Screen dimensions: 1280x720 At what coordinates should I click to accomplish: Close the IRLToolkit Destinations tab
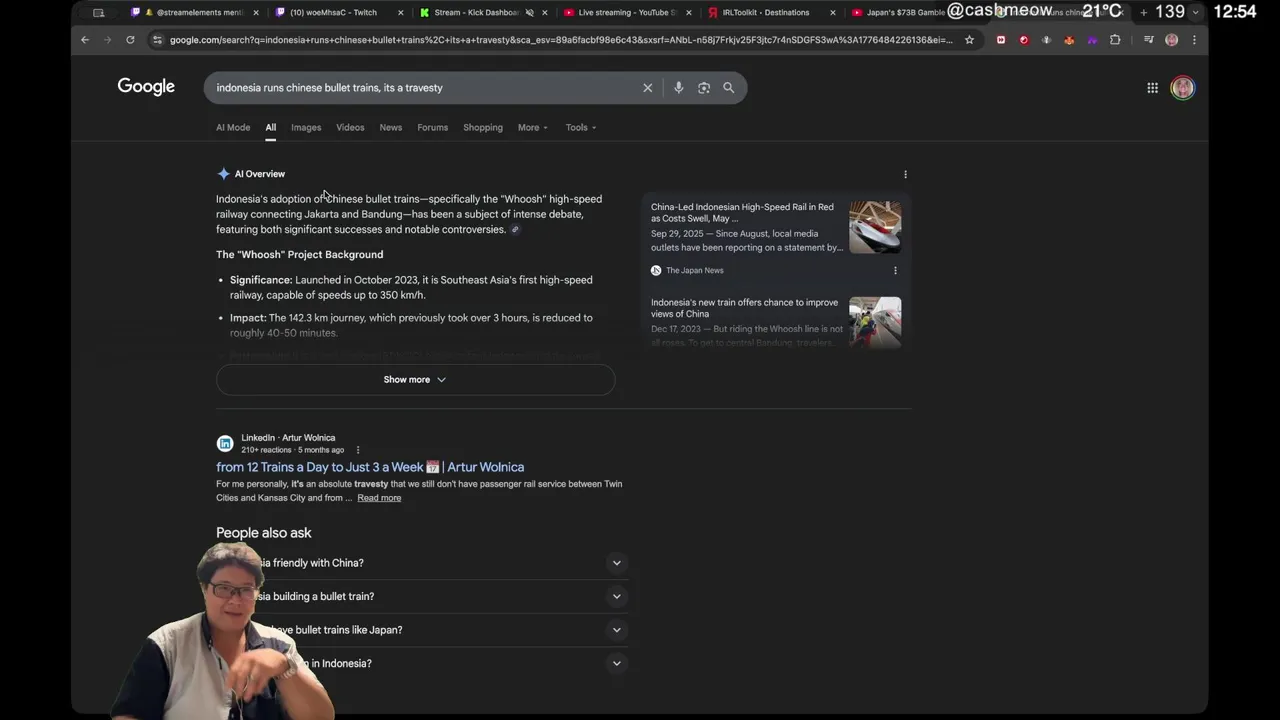[832, 13]
